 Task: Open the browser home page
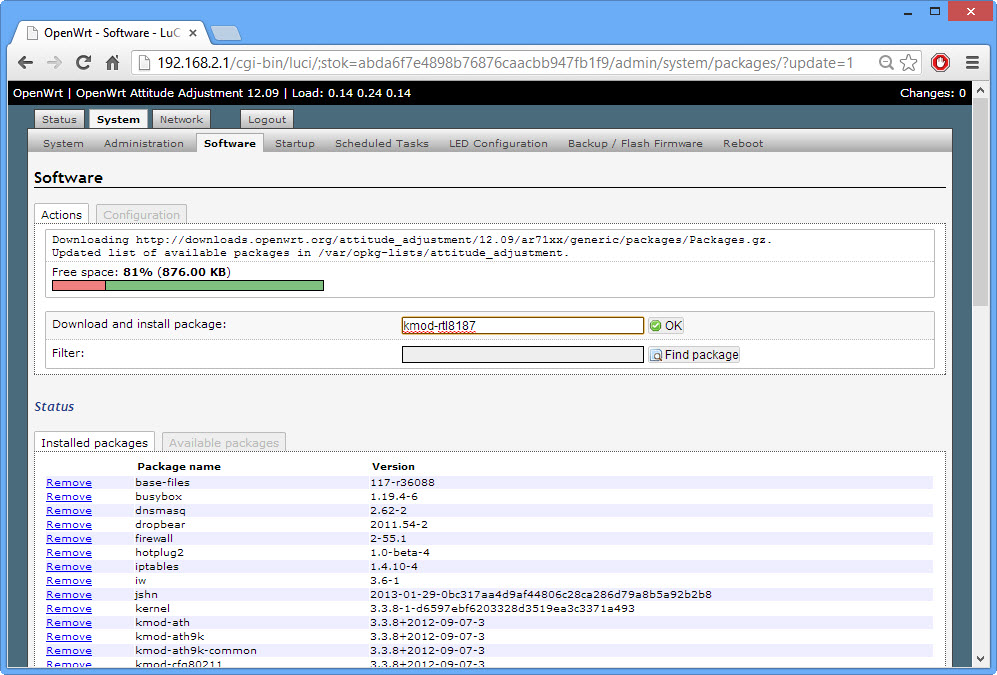point(113,62)
